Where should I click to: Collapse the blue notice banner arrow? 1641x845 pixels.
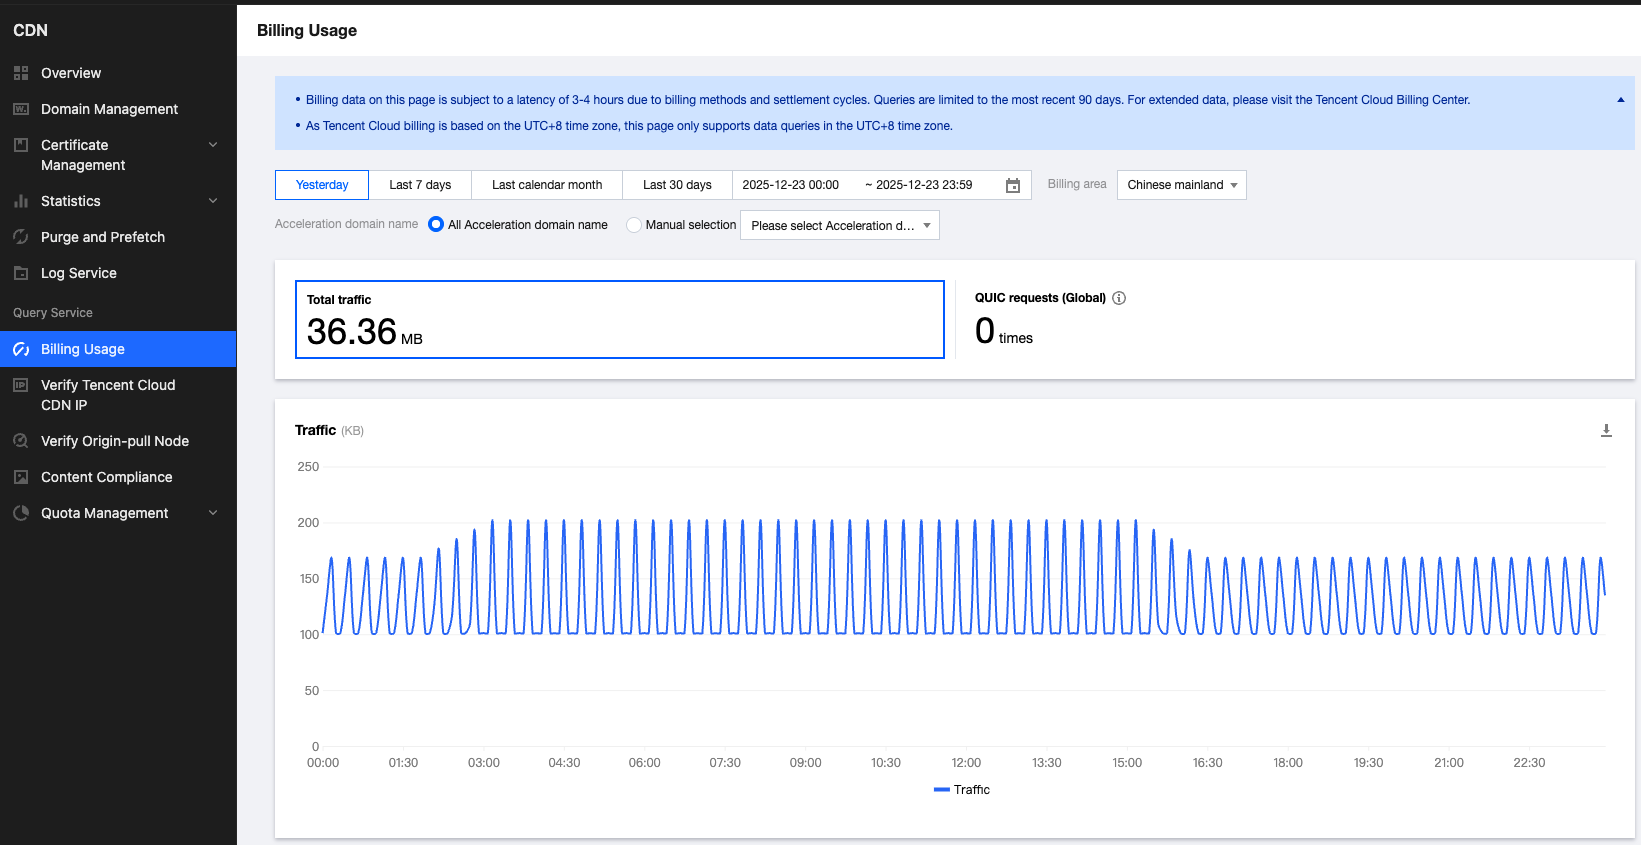coord(1620,100)
